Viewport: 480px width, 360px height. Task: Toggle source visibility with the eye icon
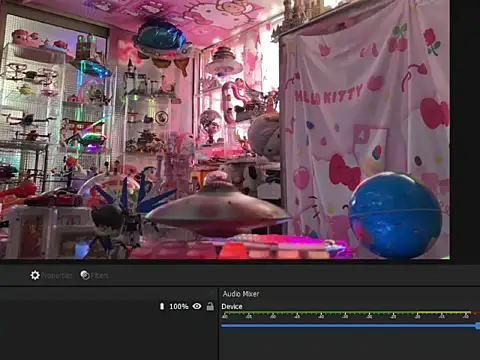[197, 306]
